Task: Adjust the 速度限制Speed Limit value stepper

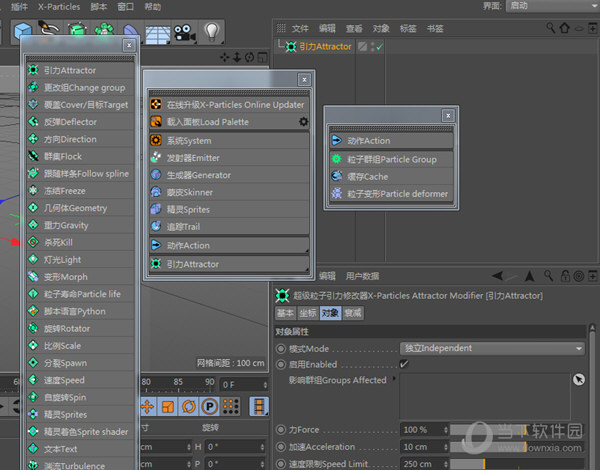Action: coord(446,464)
